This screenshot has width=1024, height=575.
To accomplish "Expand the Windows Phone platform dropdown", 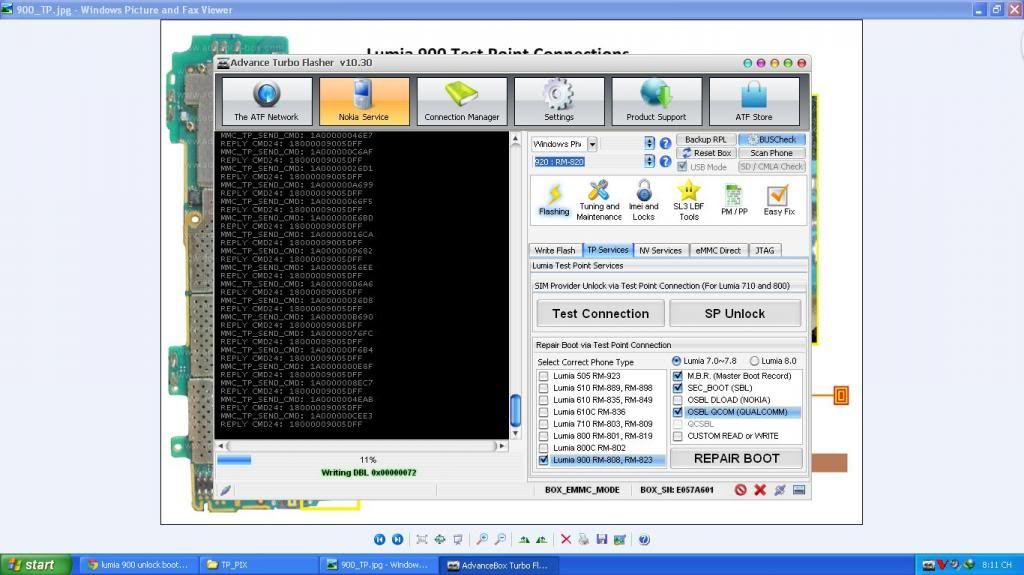I will pos(592,144).
